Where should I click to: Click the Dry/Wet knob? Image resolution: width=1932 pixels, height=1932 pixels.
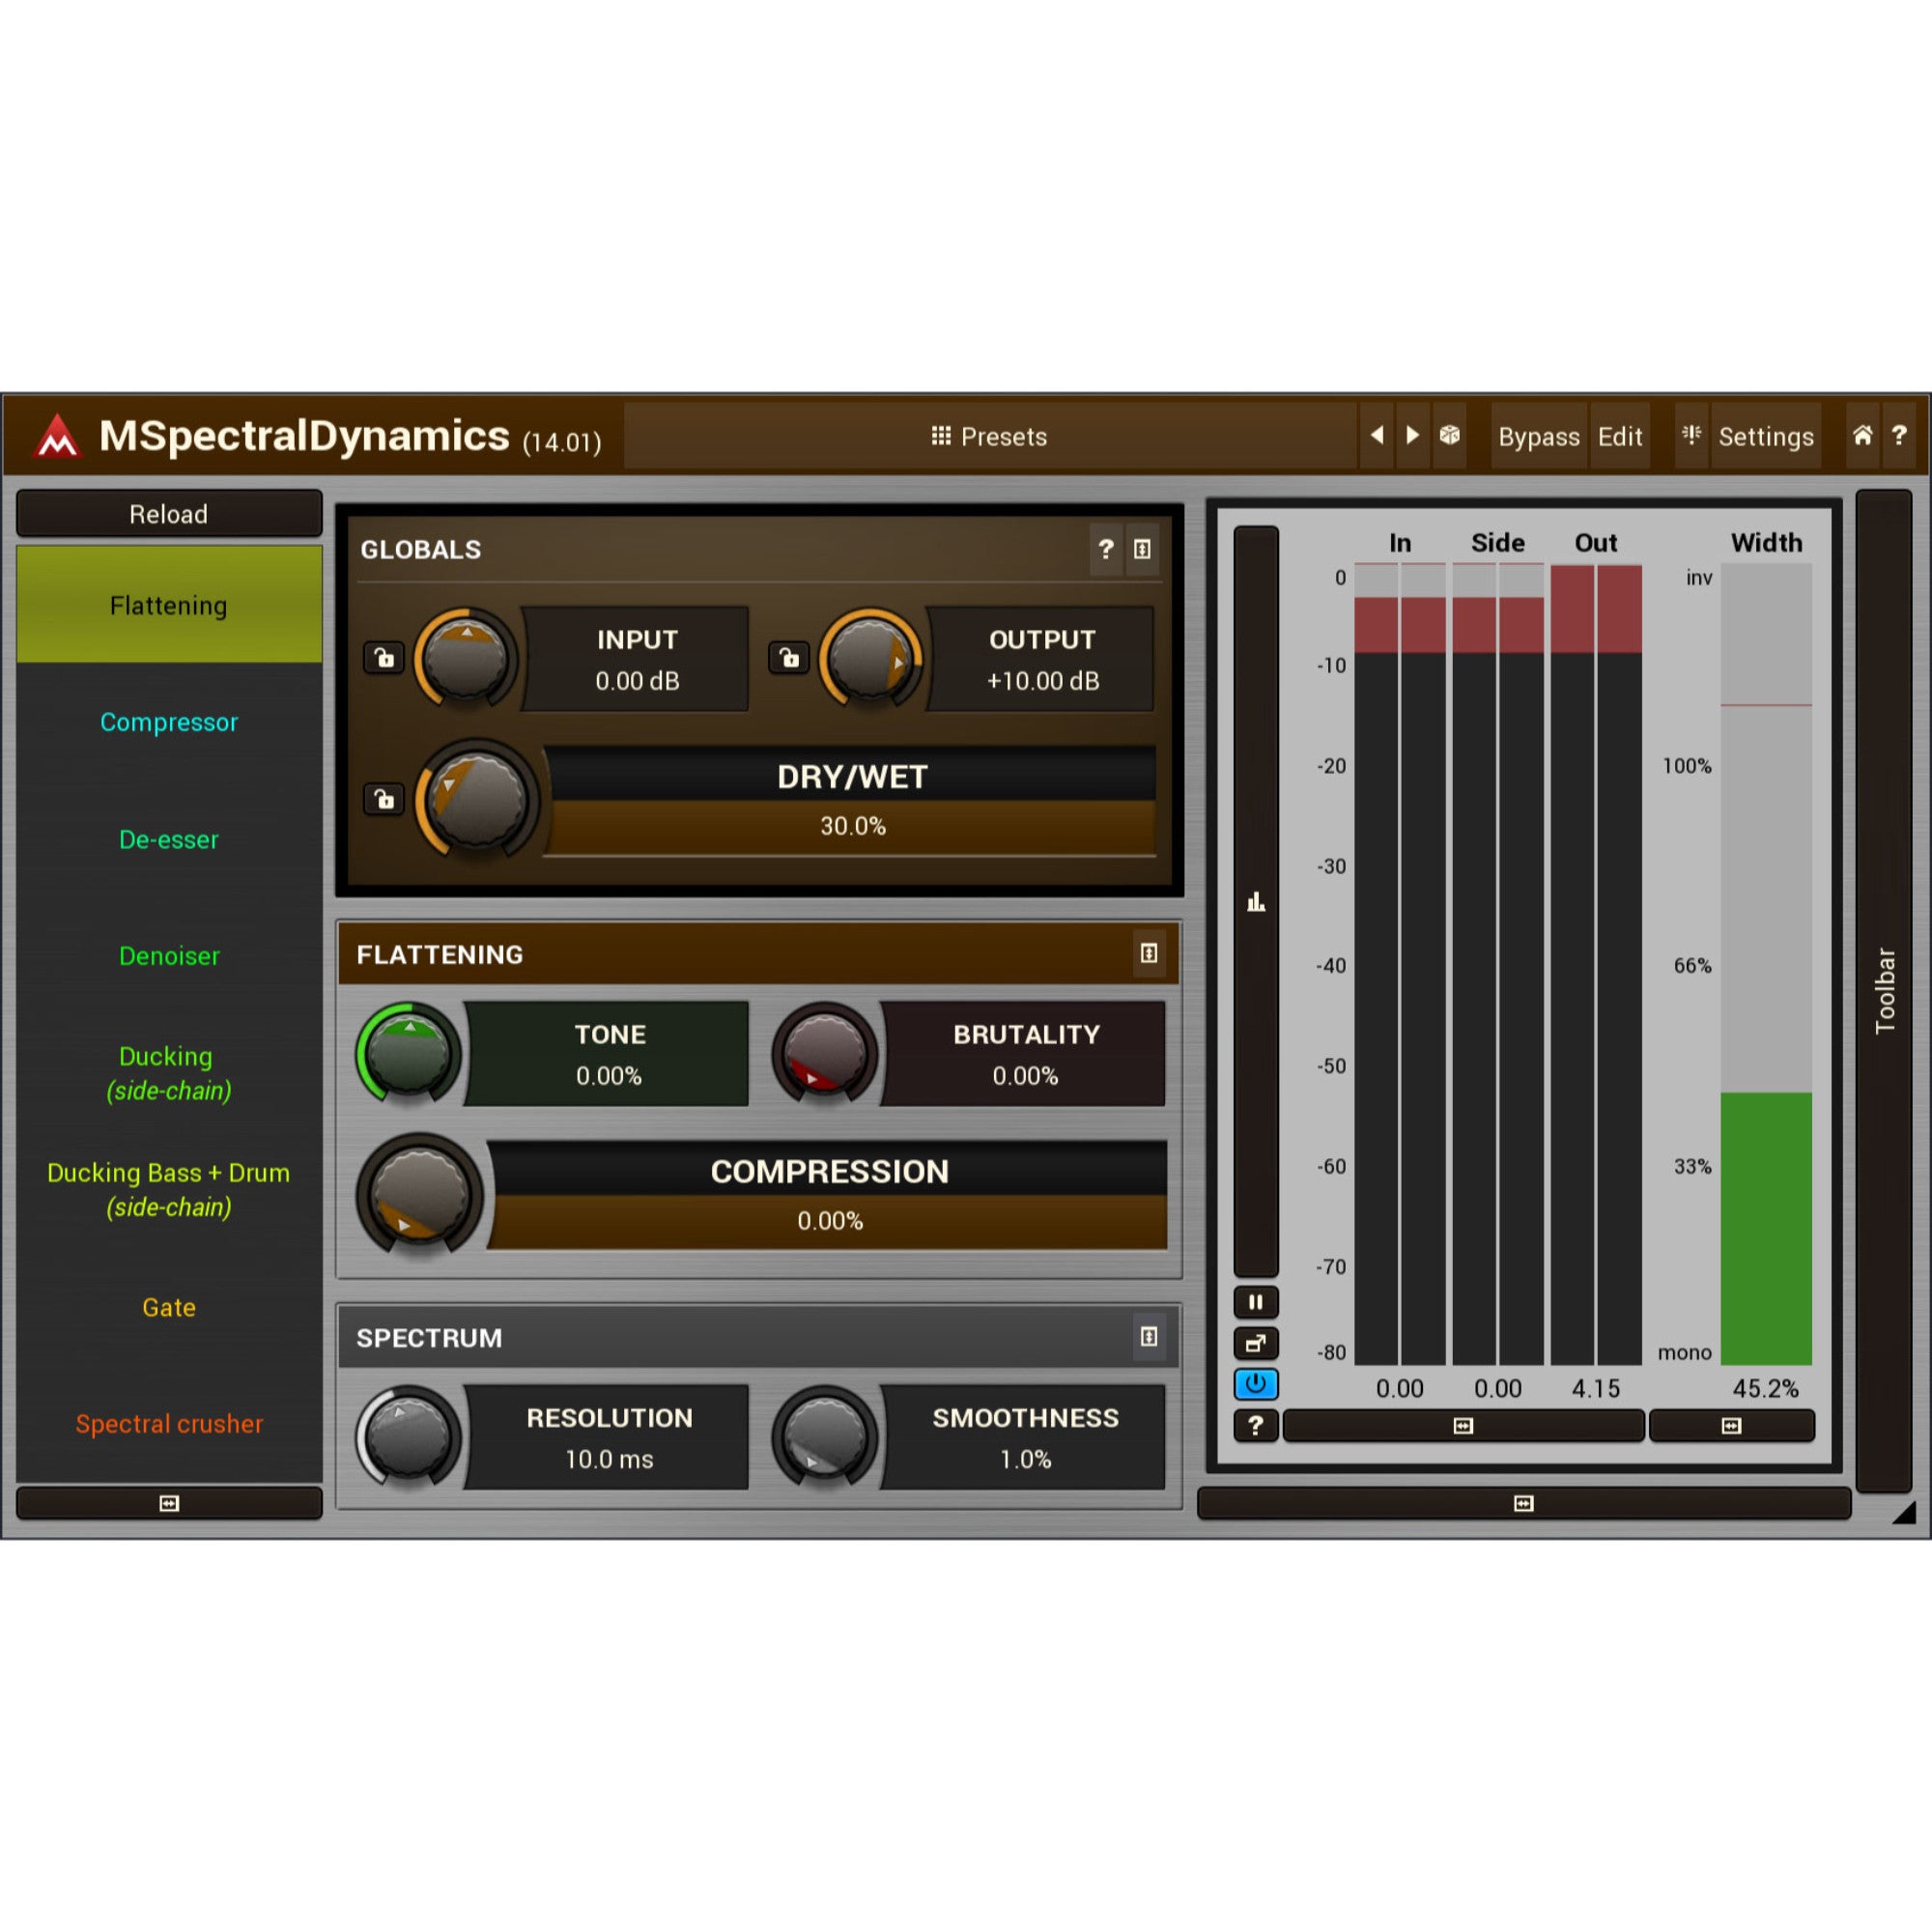[x=477, y=800]
